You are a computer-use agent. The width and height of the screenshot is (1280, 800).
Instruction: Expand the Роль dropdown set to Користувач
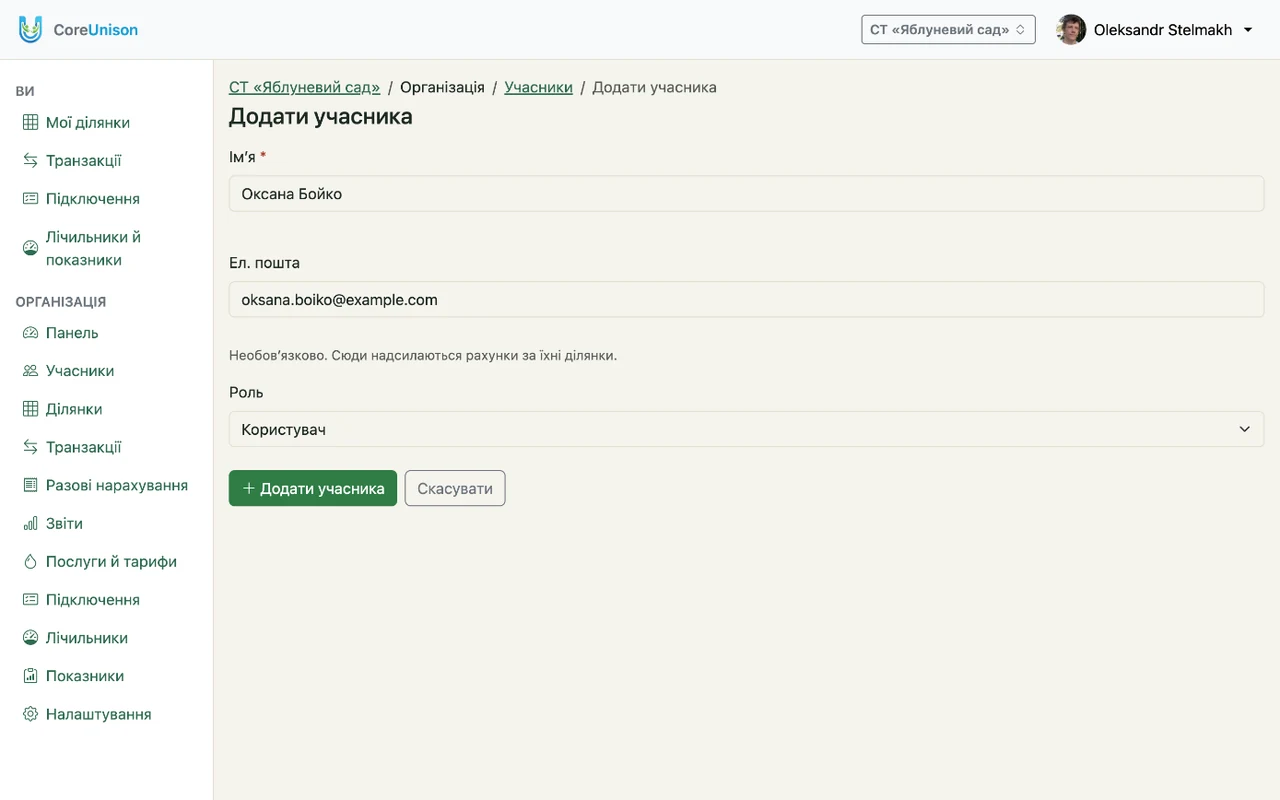coord(746,429)
